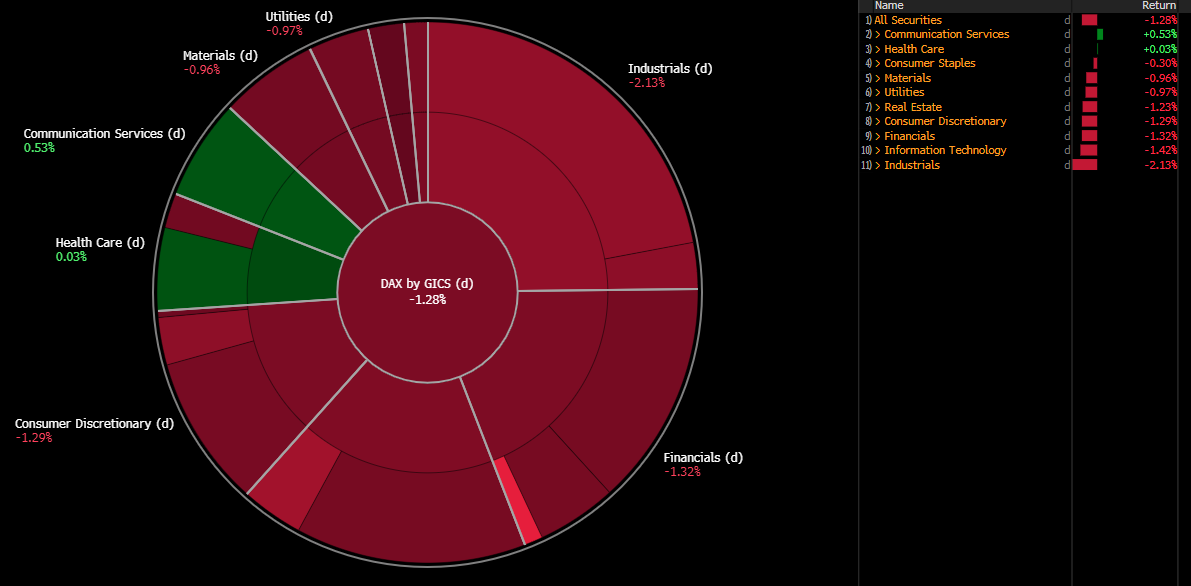Sort by the Return column header
1191x586 pixels.
(x=1159, y=5)
